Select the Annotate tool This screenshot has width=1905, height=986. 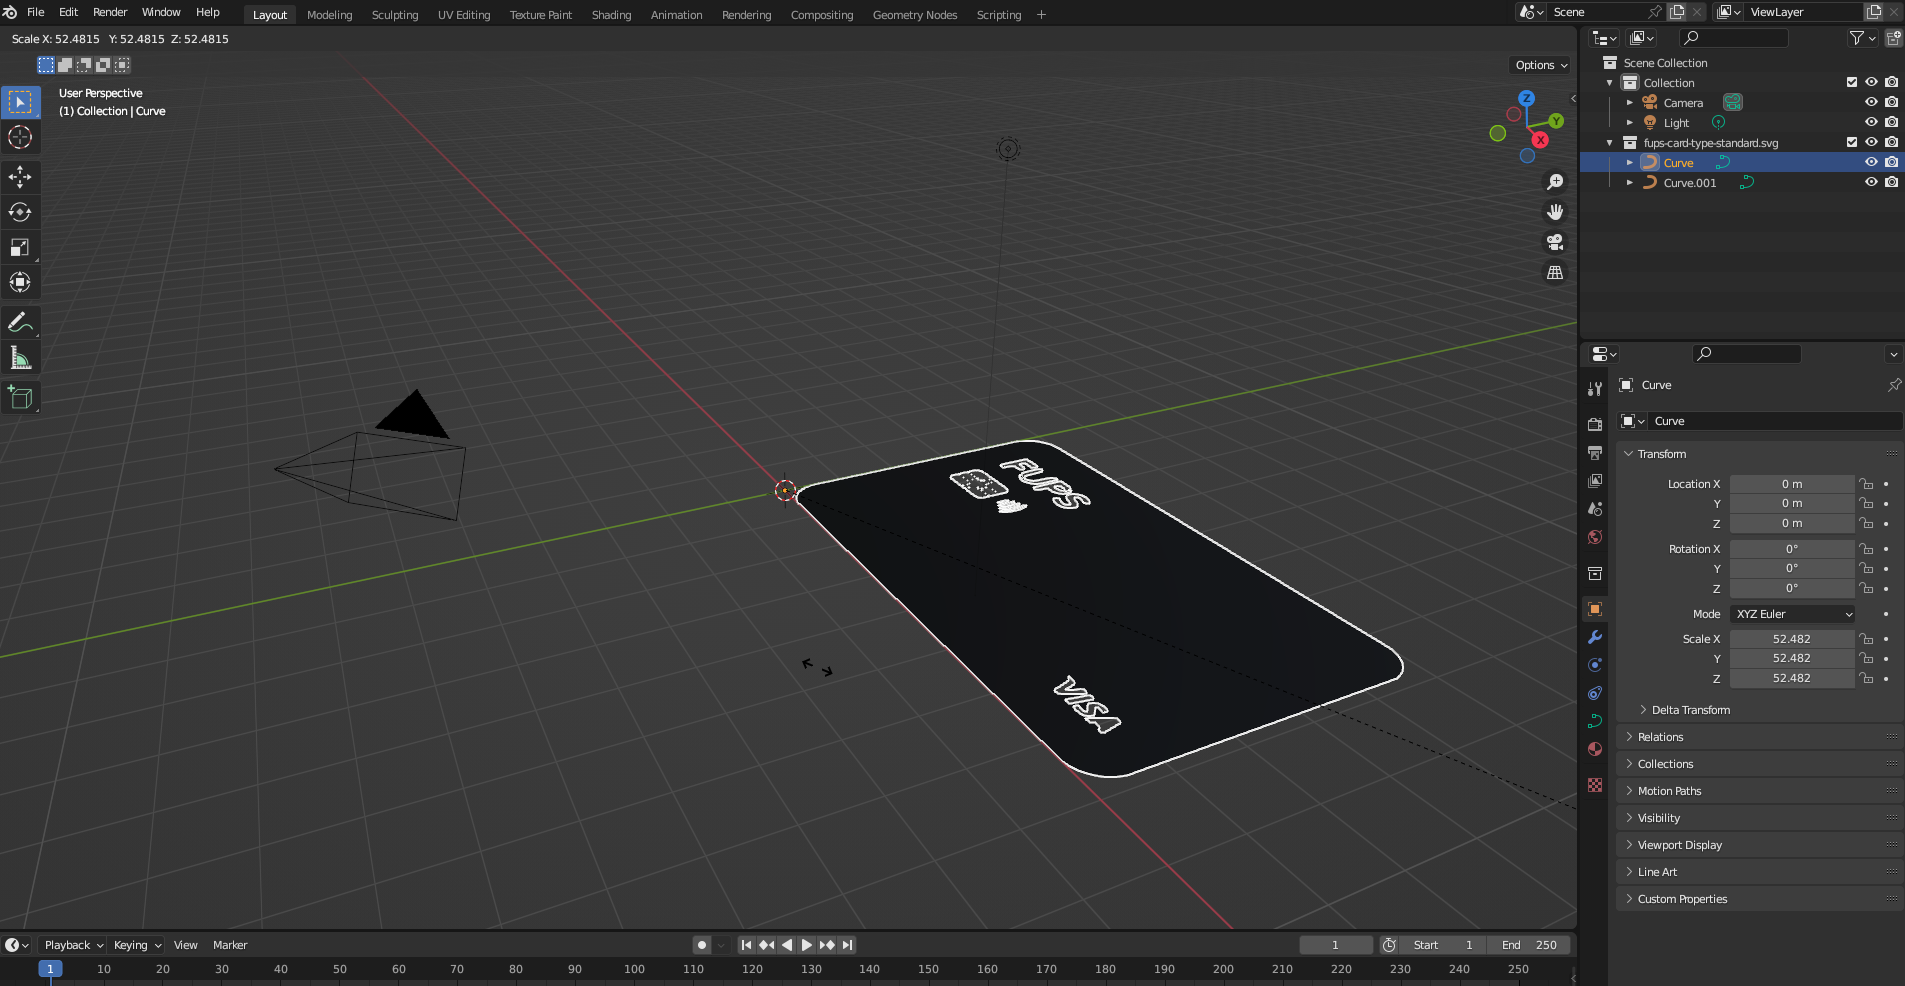click(x=20, y=322)
